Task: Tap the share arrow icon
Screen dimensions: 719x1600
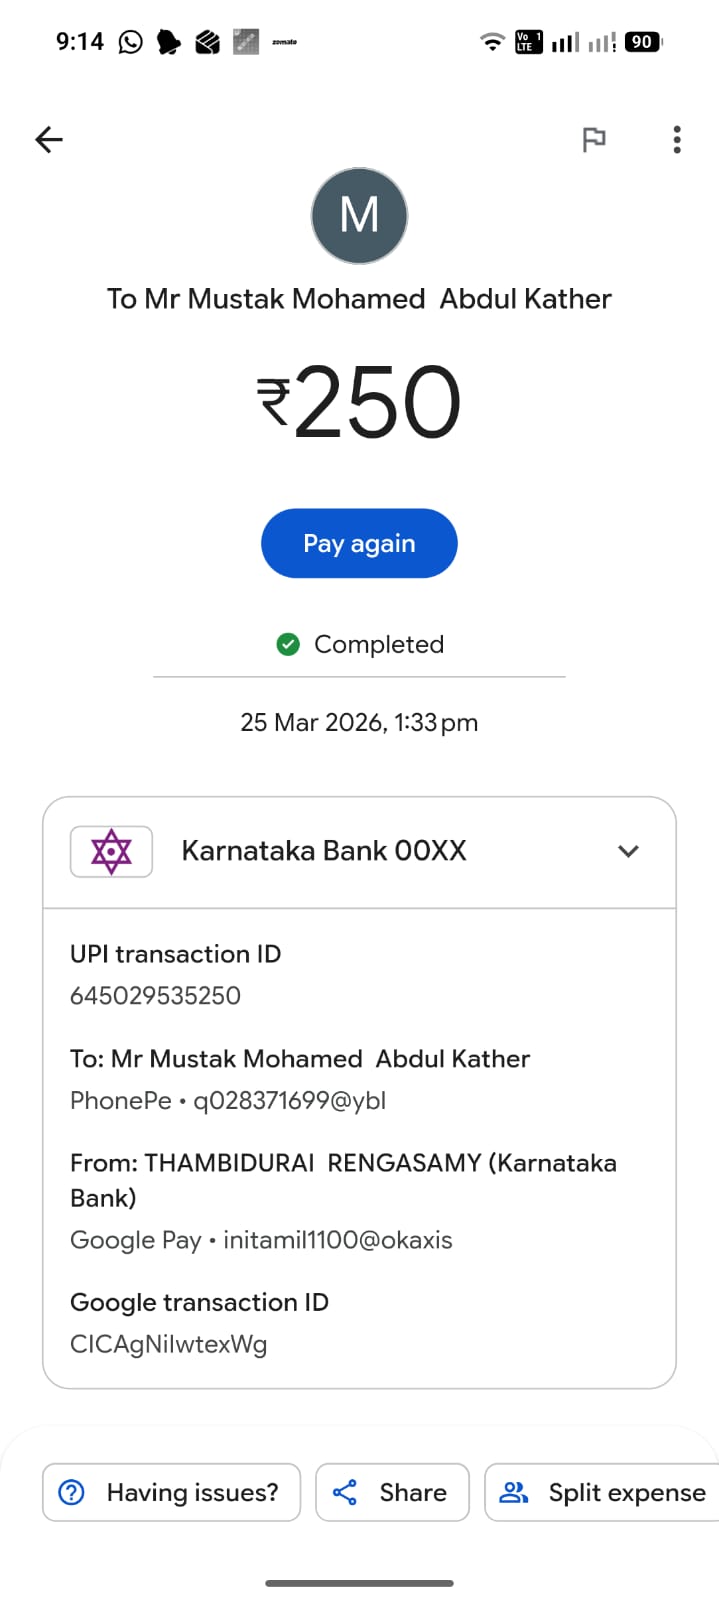Action: point(345,1492)
